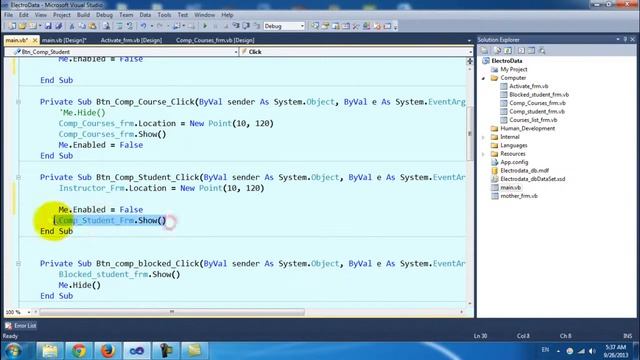Click the Show All Files icon in Solution Explorer
The height and width of the screenshot is (360, 640).
(498, 51)
